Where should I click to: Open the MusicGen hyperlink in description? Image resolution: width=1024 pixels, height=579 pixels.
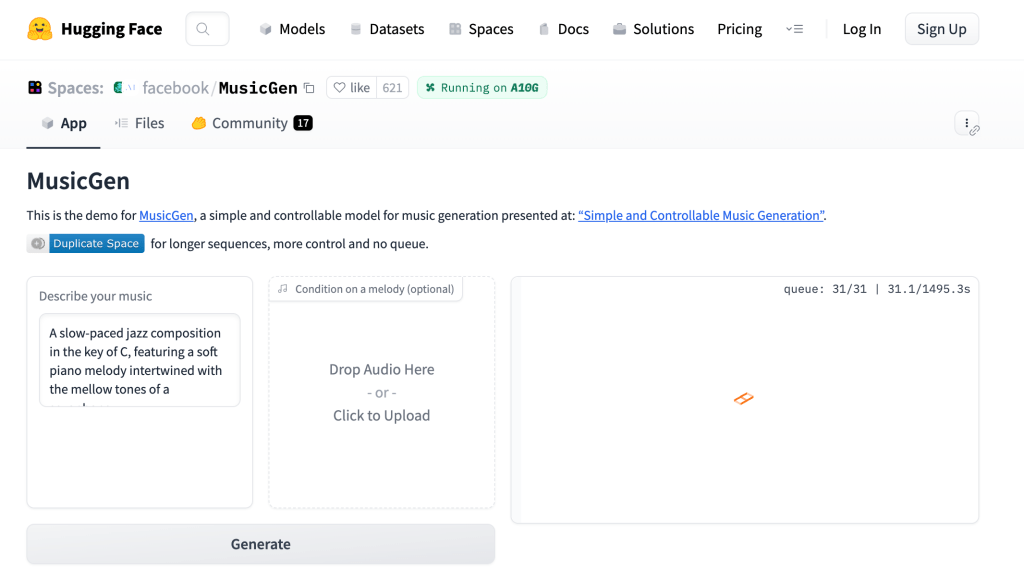pos(167,215)
